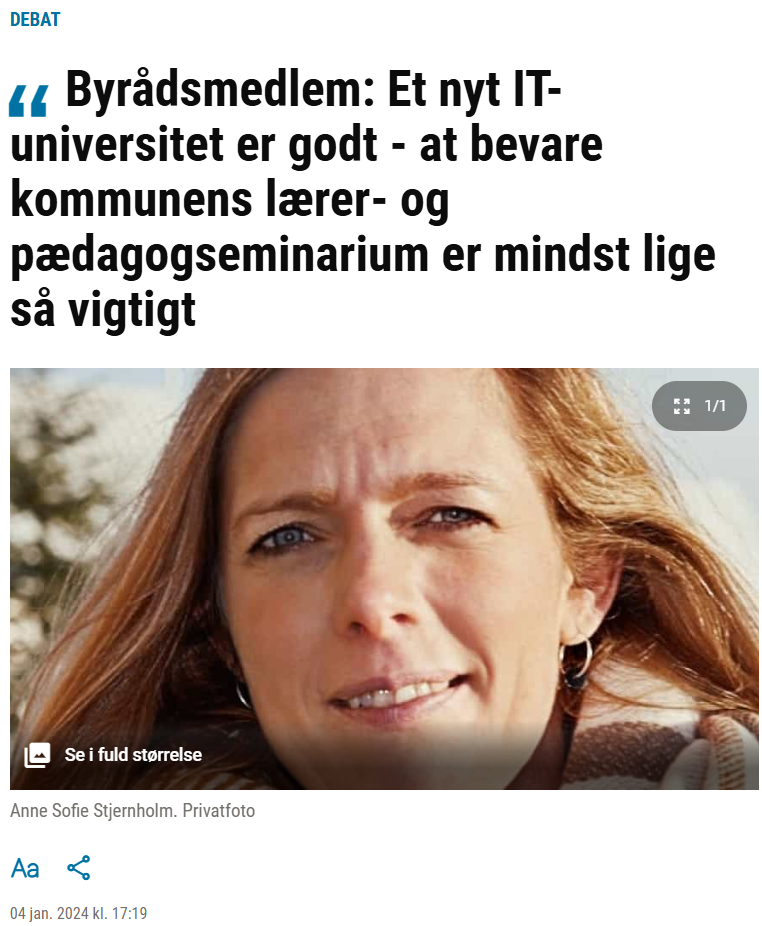Click 'Privatfoto' credit in caption

click(219, 810)
